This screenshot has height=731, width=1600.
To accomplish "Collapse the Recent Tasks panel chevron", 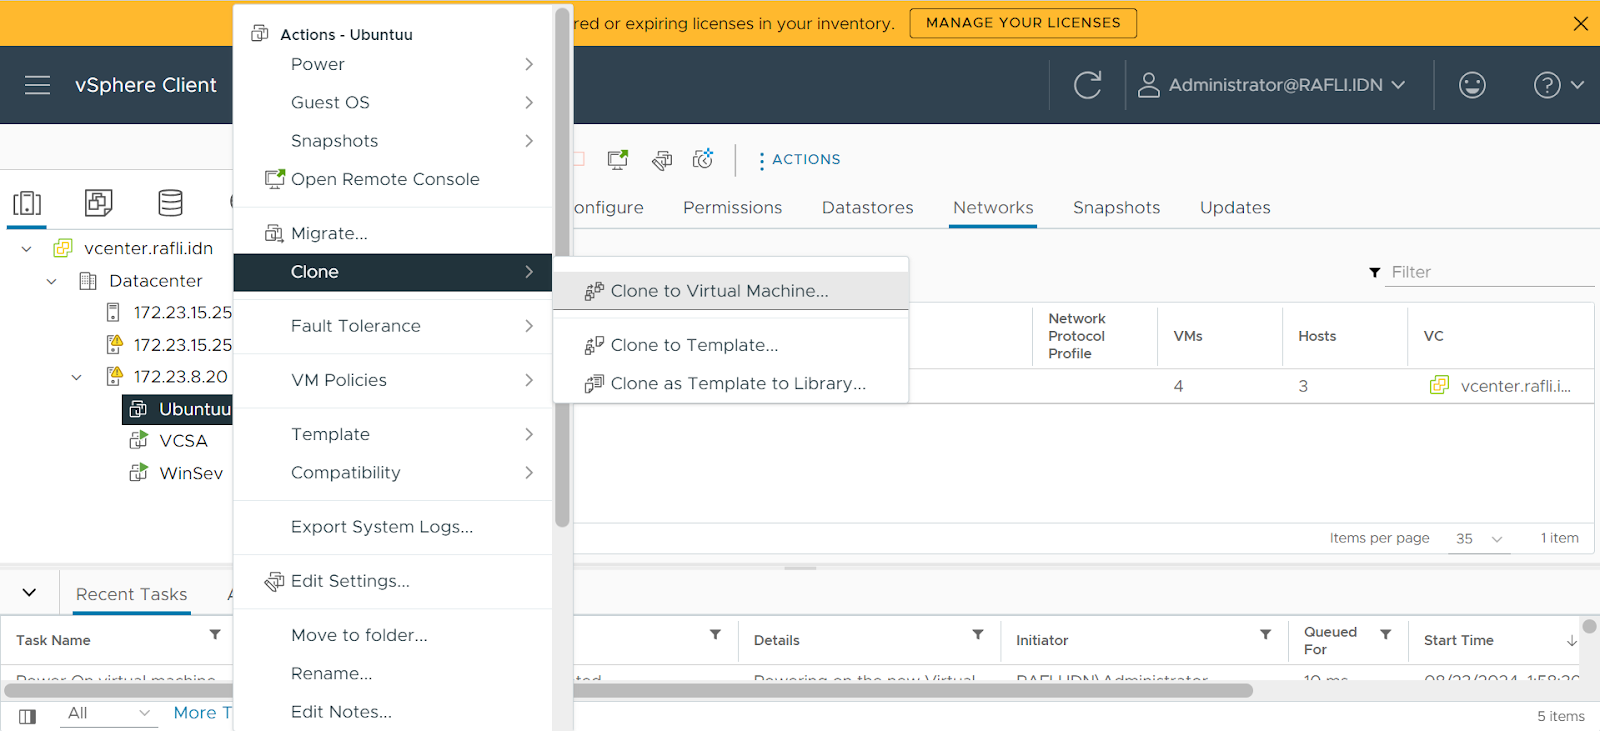I will click(29, 592).
